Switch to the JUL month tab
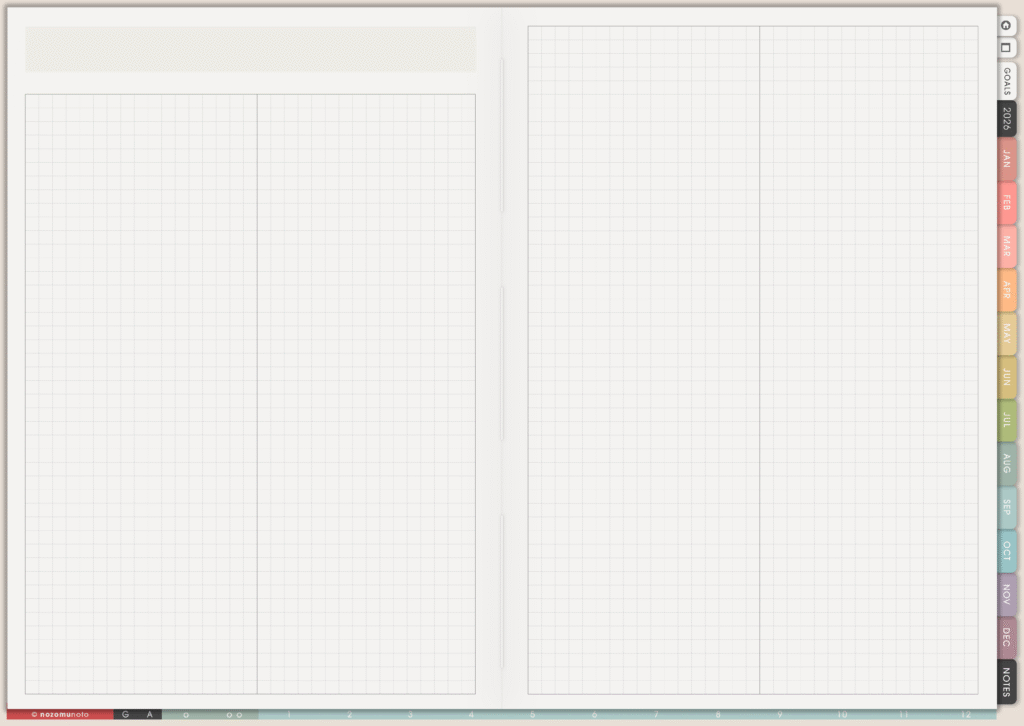Image resolution: width=1024 pixels, height=726 pixels. (1006, 420)
